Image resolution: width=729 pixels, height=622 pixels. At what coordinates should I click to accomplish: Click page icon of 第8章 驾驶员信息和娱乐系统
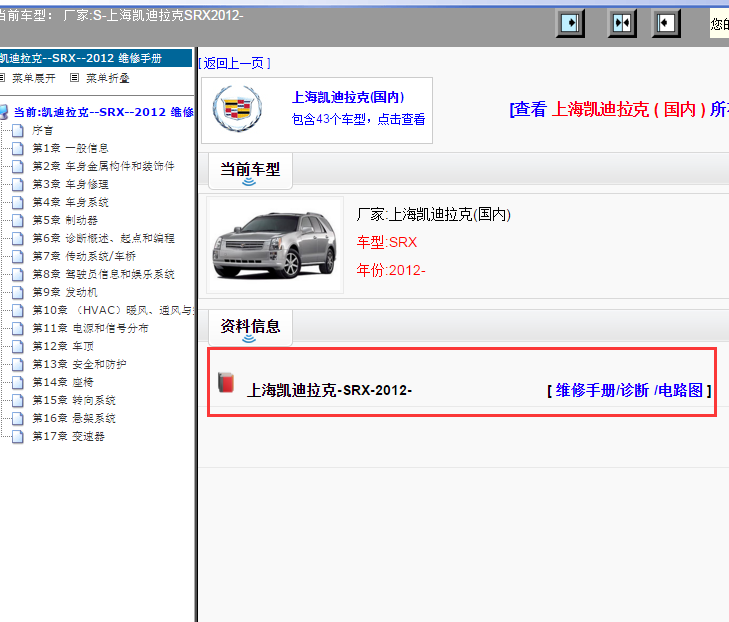tap(18, 274)
